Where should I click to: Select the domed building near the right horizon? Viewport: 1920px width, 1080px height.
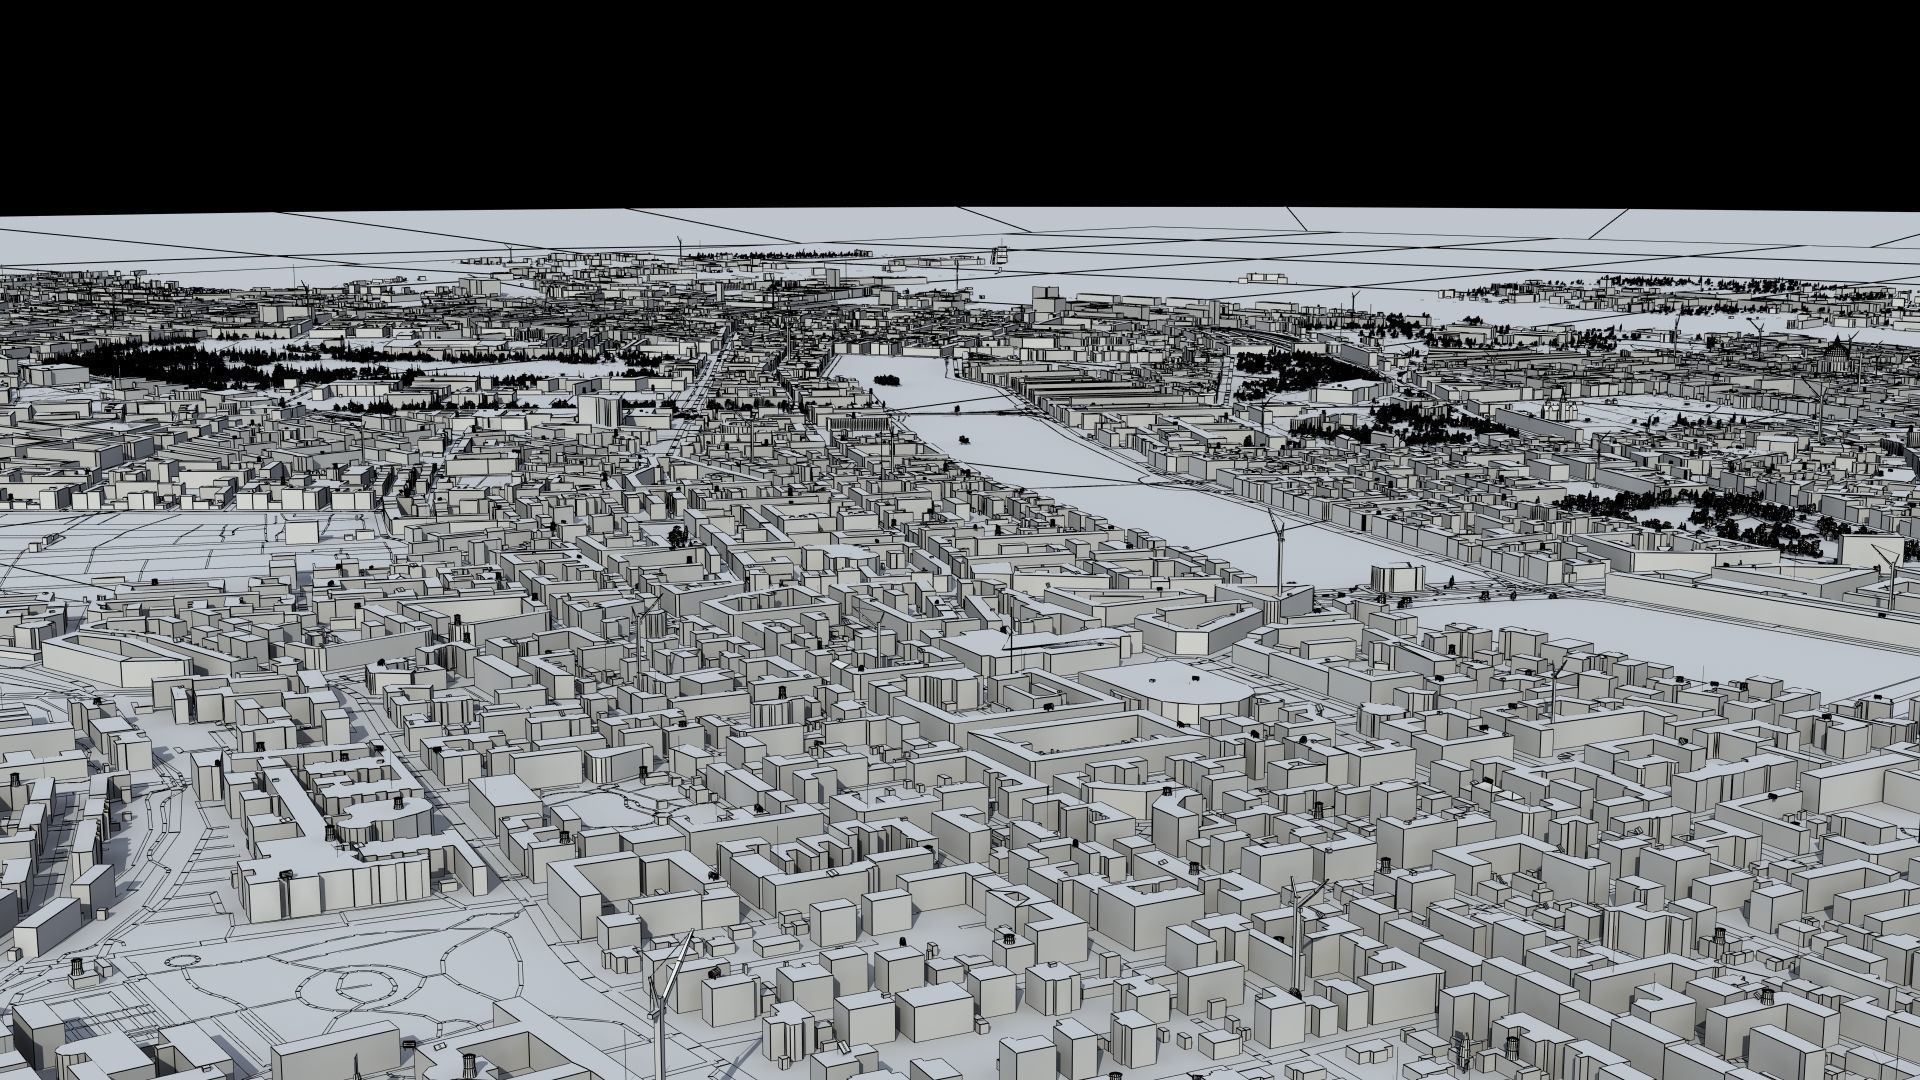point(1837,358)
